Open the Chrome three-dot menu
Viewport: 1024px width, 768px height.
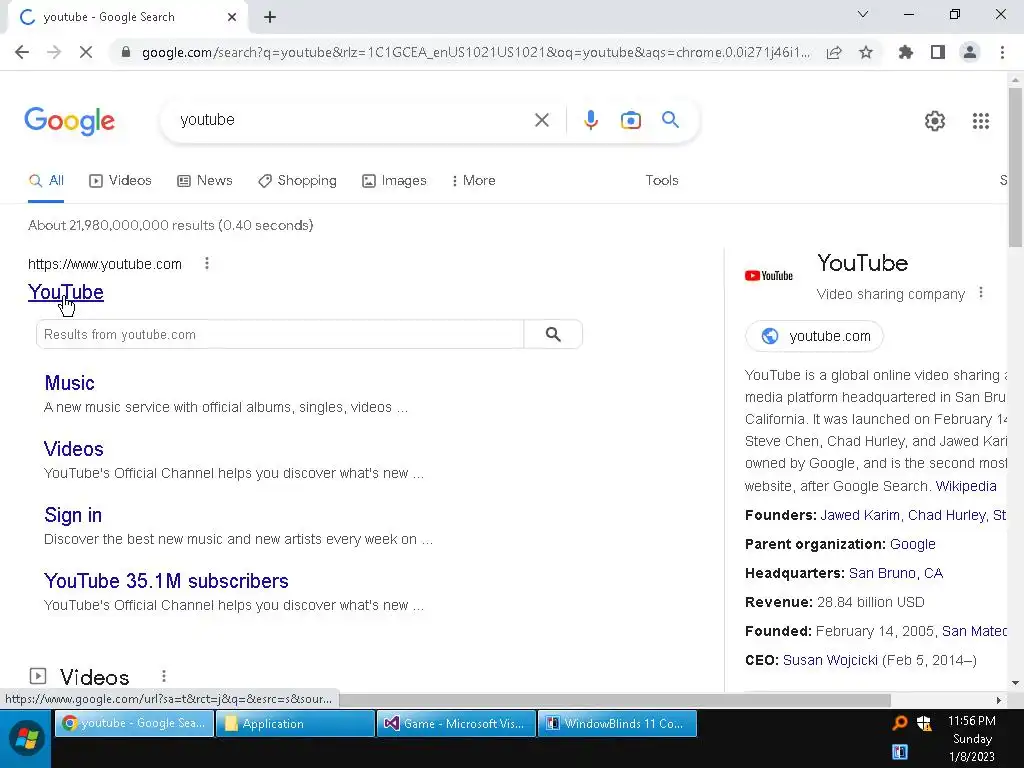(1002, 52)
